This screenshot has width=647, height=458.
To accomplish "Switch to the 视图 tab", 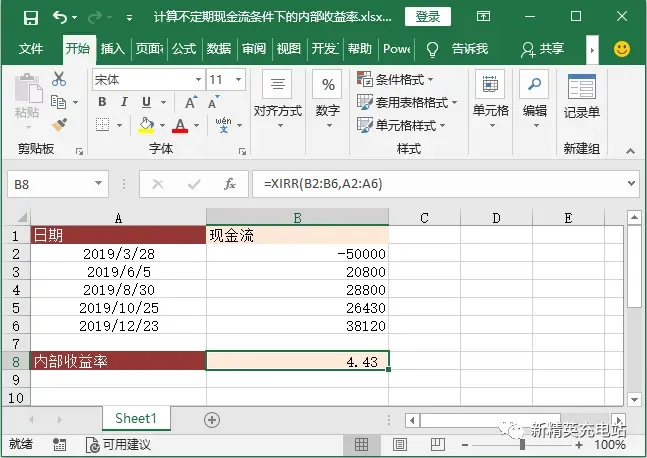I will click(289, 49).
